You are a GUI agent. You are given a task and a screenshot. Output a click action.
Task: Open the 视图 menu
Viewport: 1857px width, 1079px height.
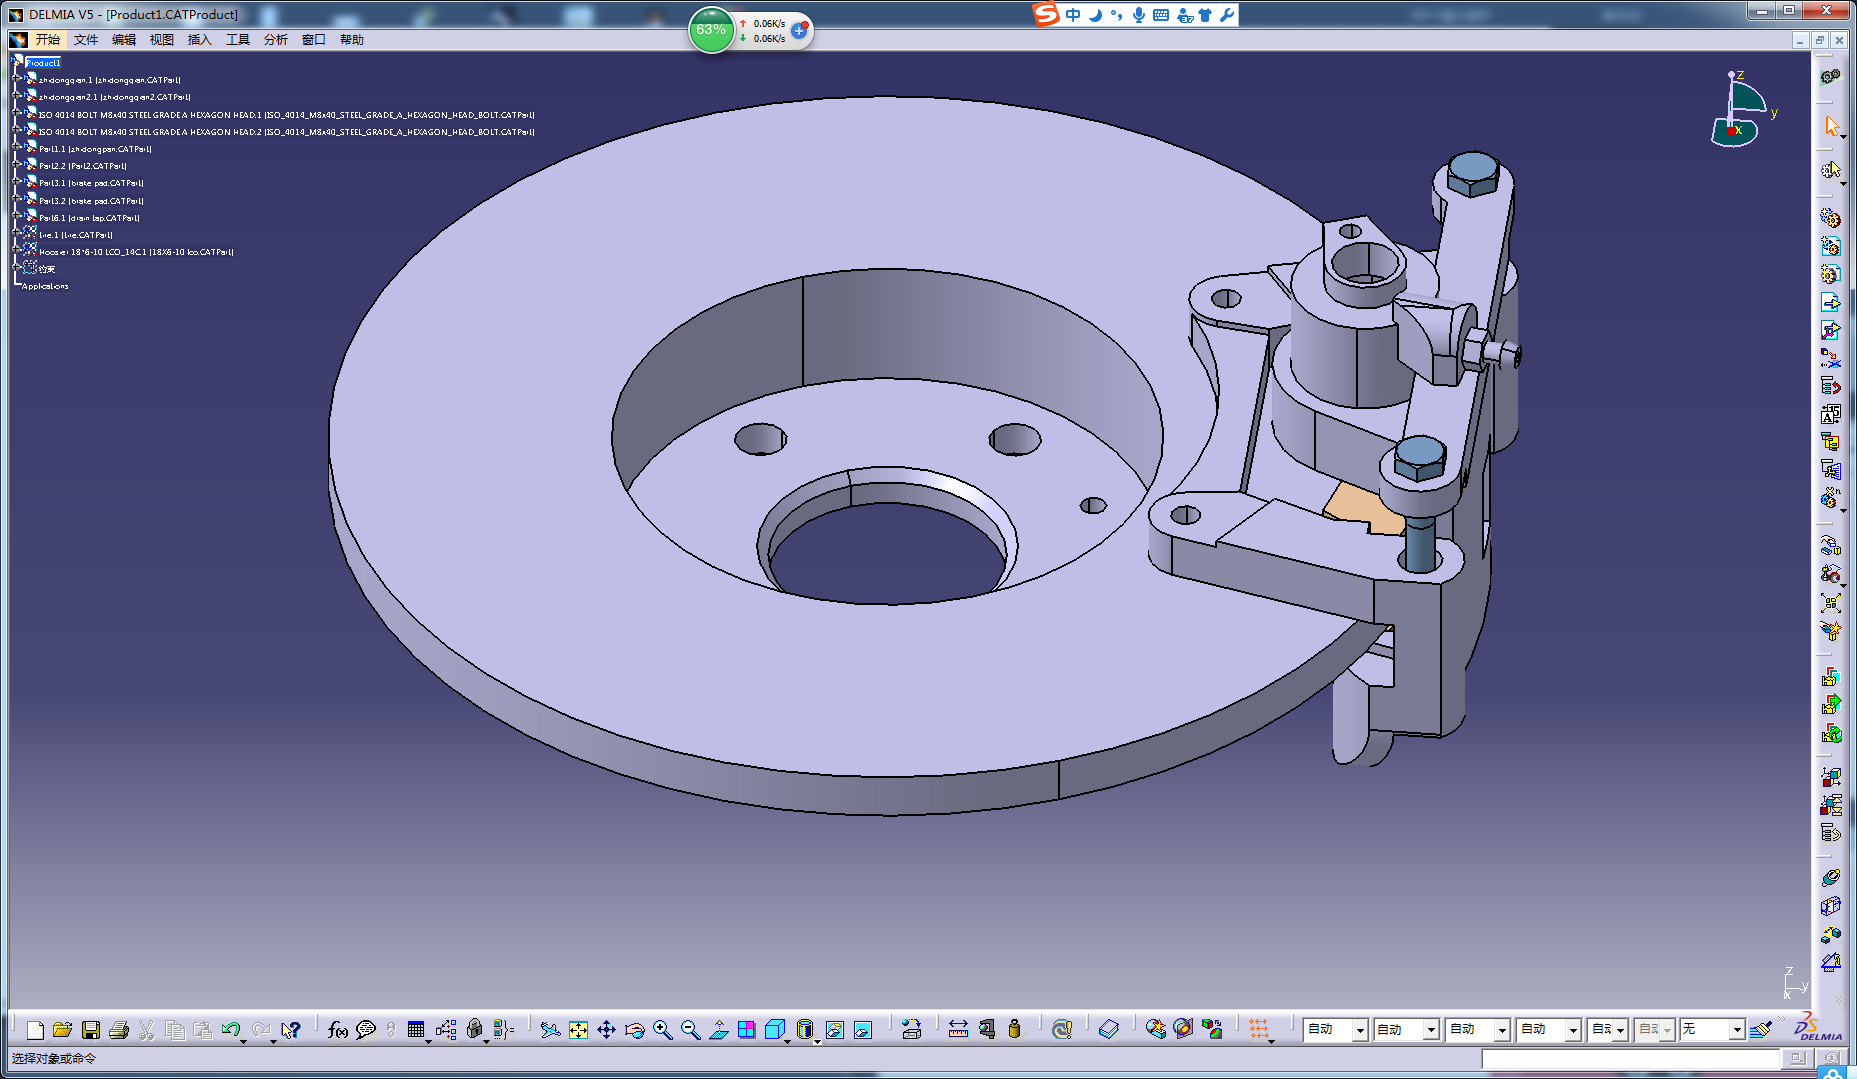pyautogui.click(x=162, y=40)
